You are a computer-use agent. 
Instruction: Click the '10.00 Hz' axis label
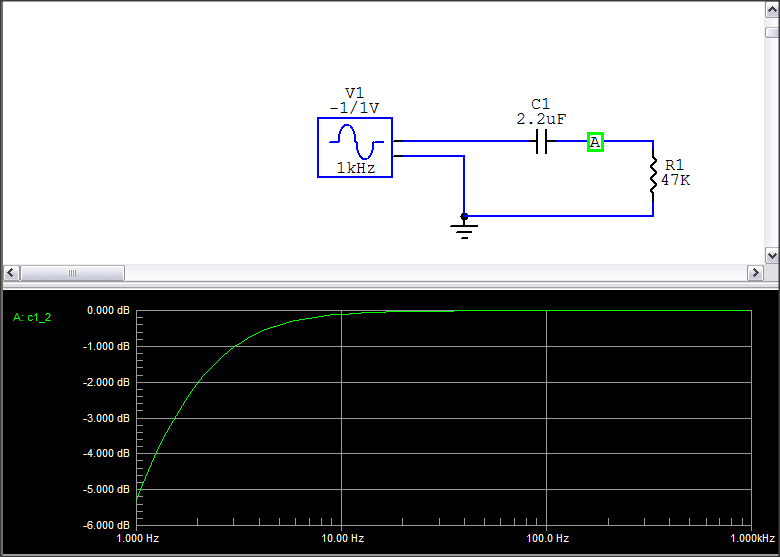pyautogui.click(x=342, y=538)
